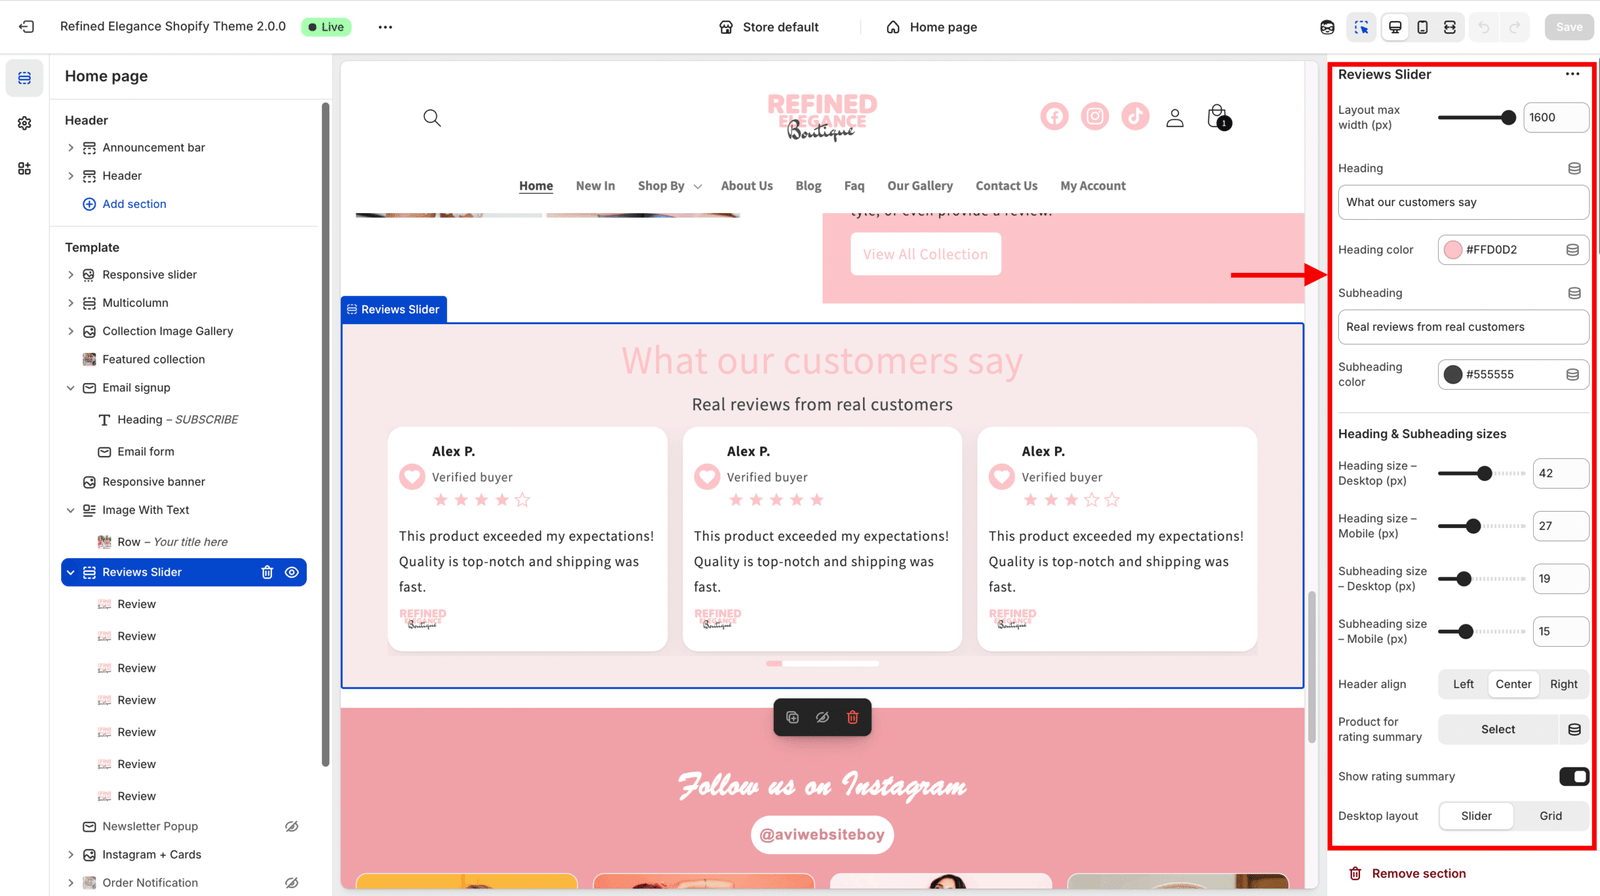Image resolution: width=1600 pixels, height=896 pixels.
Task: Hide the Reviews Slider section via eye icon
Action: [x=292, y=573]
